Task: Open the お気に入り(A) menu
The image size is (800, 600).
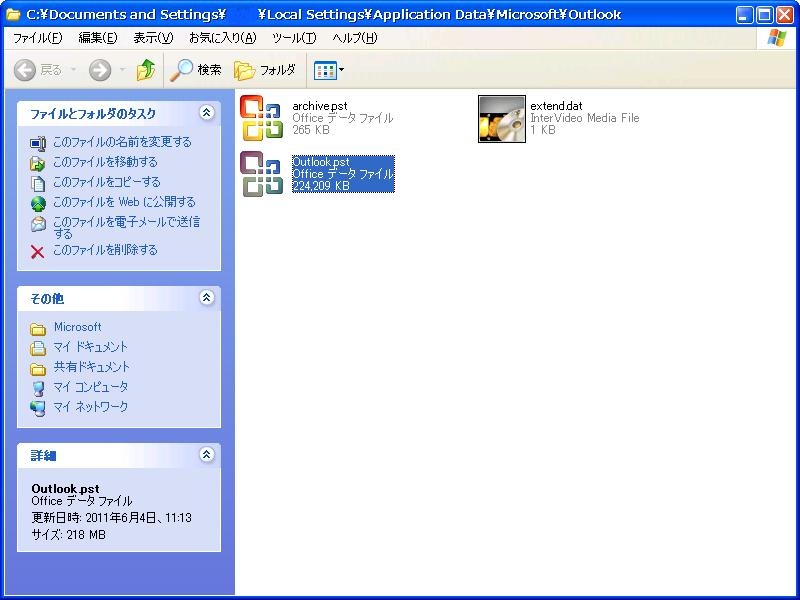Action: [x=222, y=38]
